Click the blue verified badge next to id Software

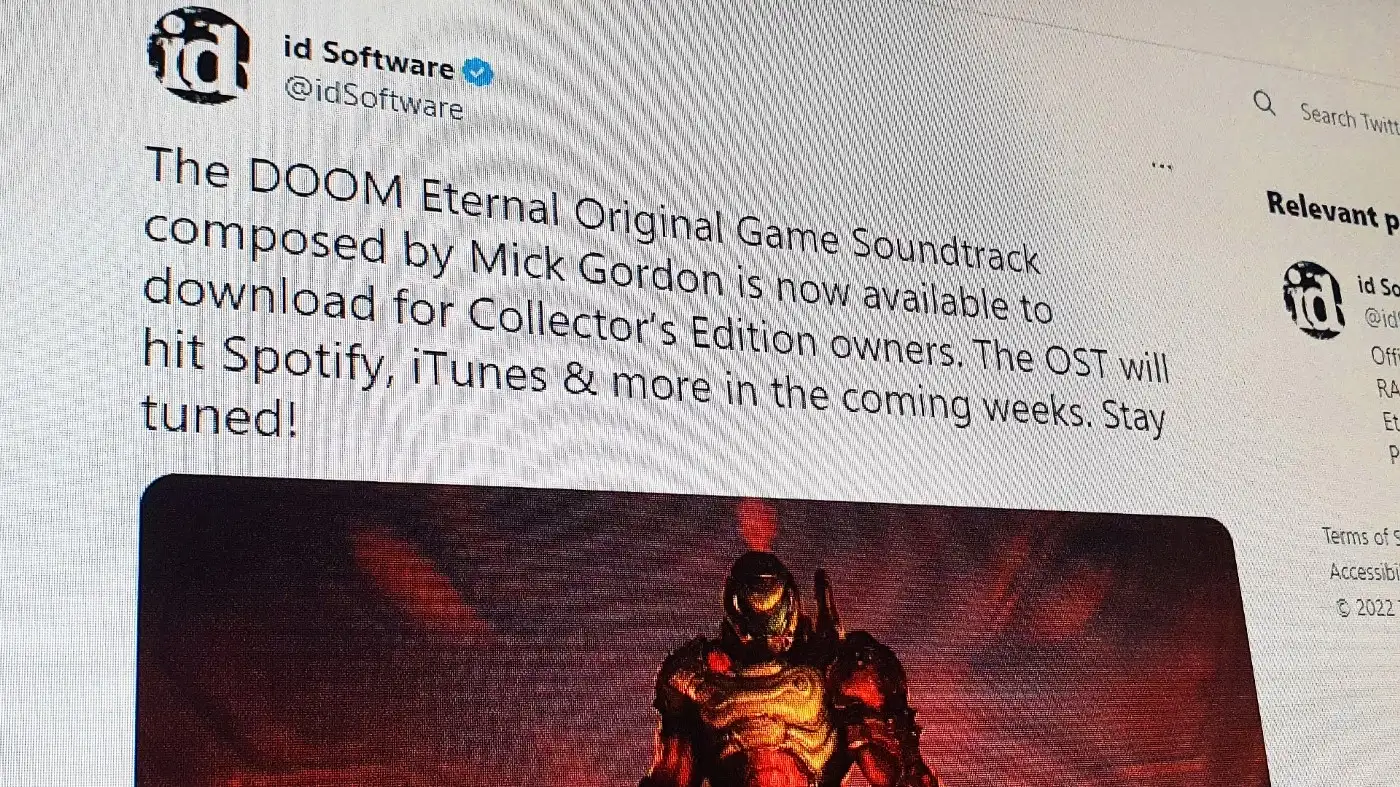point(480,72)
